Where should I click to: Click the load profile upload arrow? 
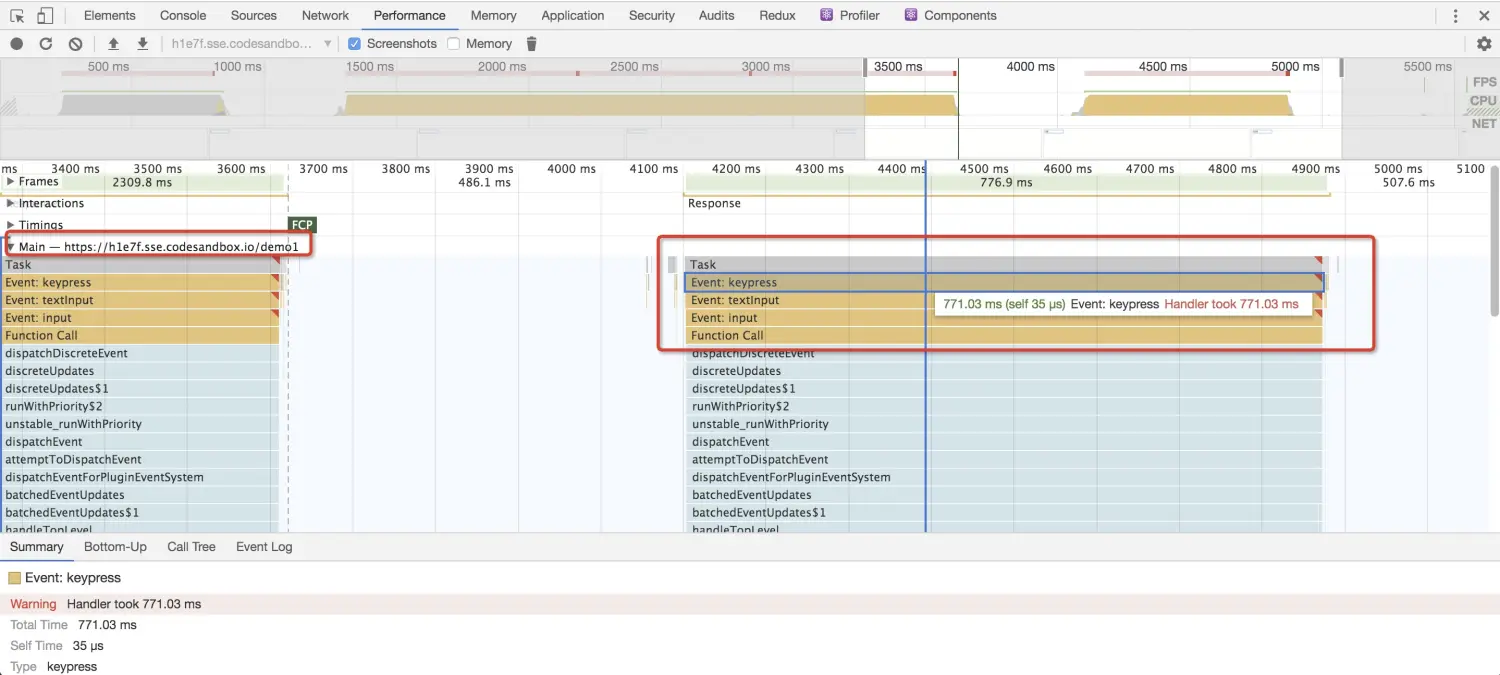pos(113,44)
